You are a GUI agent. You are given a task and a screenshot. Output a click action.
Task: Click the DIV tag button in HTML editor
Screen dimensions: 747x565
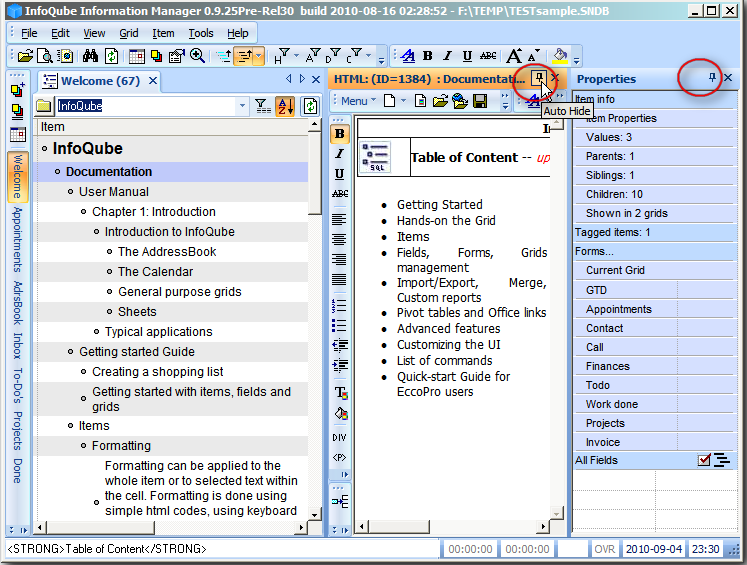pyautogui.click(x=339, y=437)
